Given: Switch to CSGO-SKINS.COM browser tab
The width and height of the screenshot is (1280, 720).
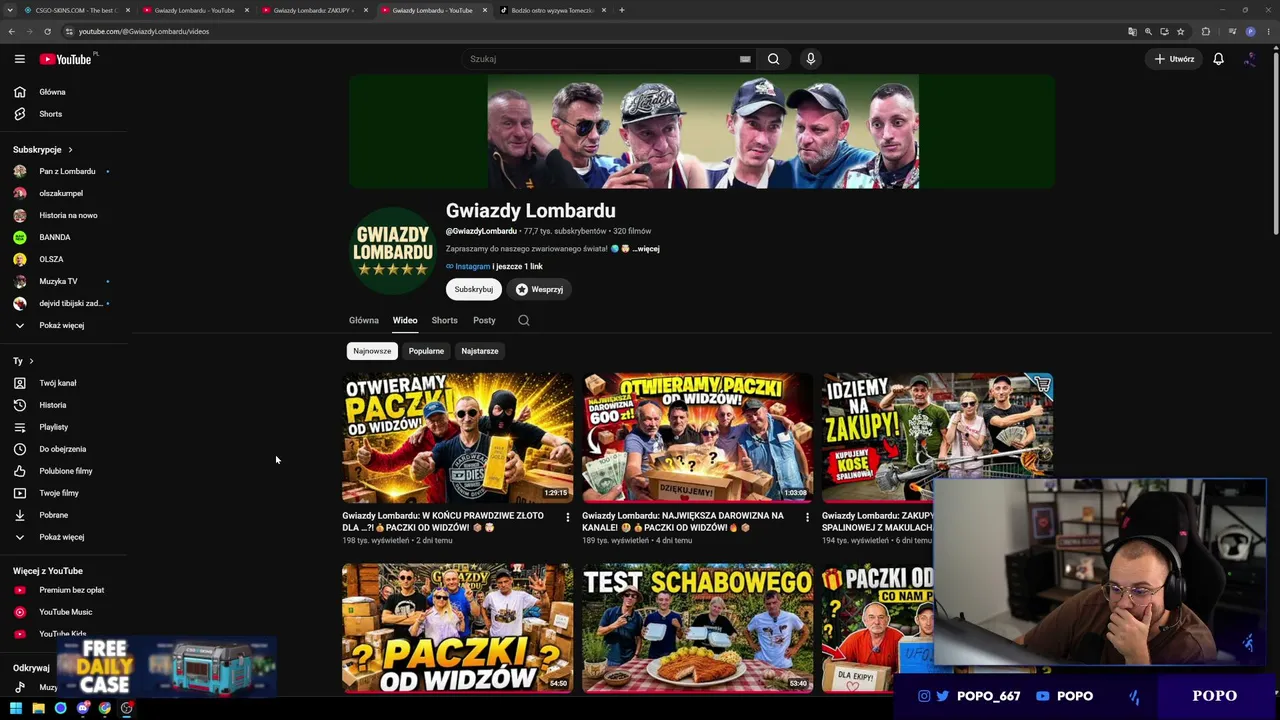Looking at the screenshot, I should (76, 10).
